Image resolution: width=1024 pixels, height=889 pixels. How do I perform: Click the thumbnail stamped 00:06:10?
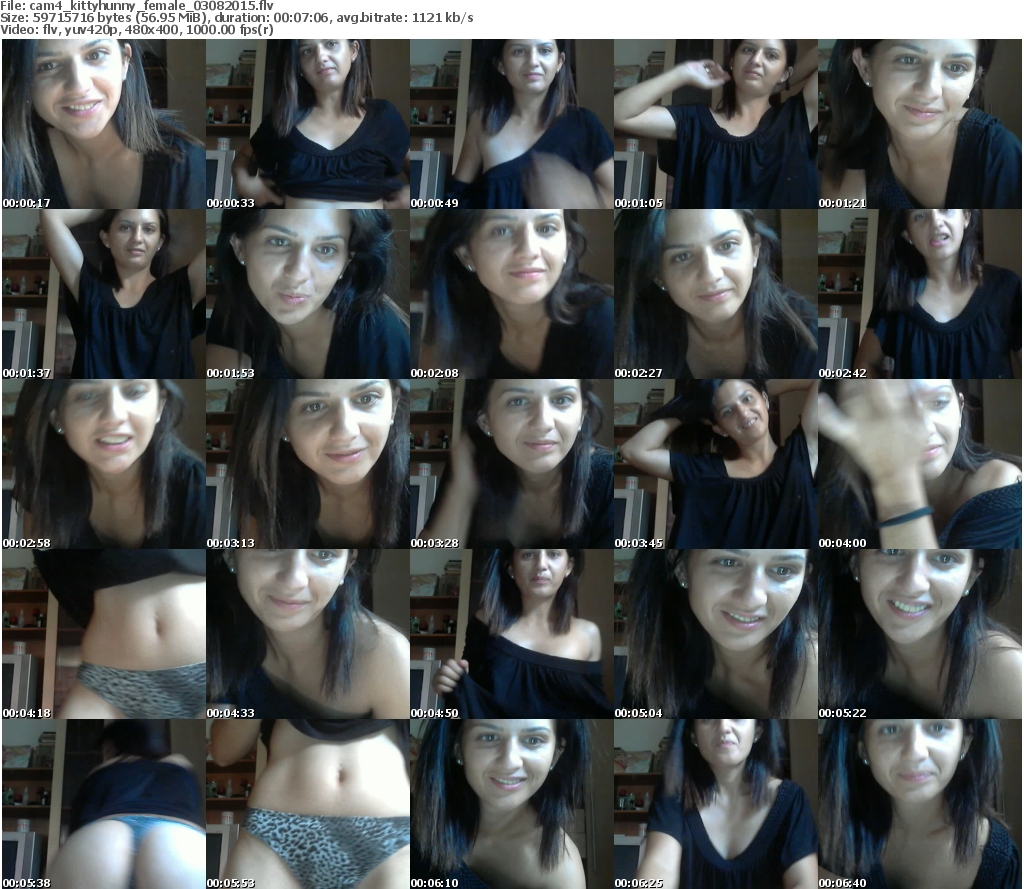tap(512, 804)
